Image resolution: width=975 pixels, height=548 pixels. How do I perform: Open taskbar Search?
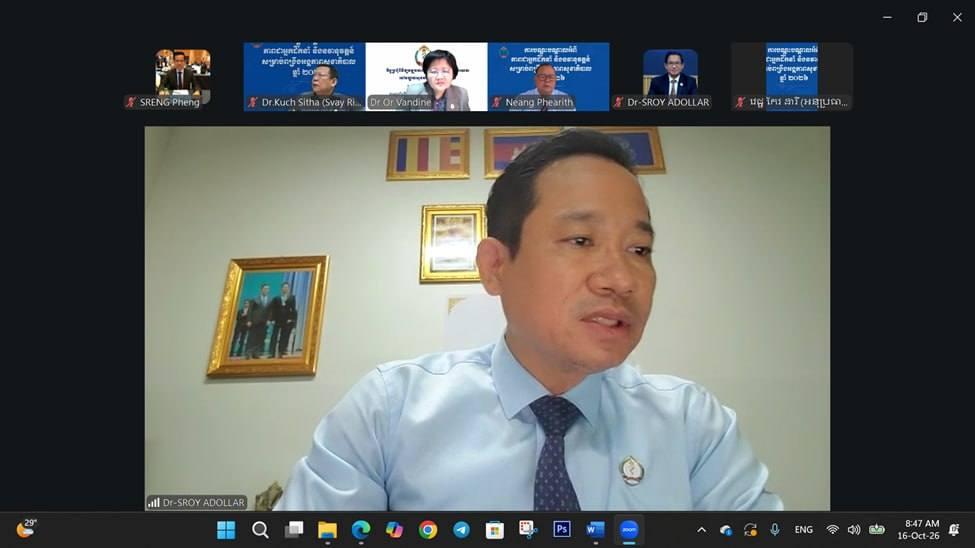(260, 530)
